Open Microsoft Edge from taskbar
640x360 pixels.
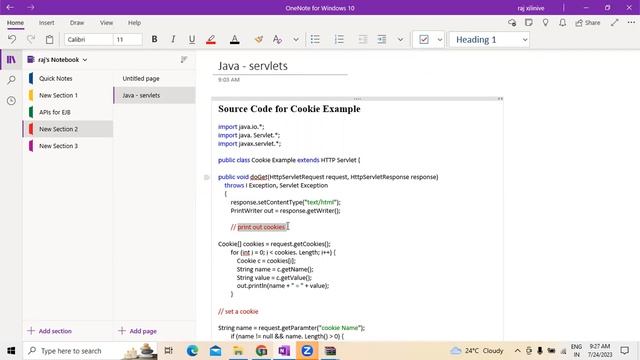click(x=192, y=351)
